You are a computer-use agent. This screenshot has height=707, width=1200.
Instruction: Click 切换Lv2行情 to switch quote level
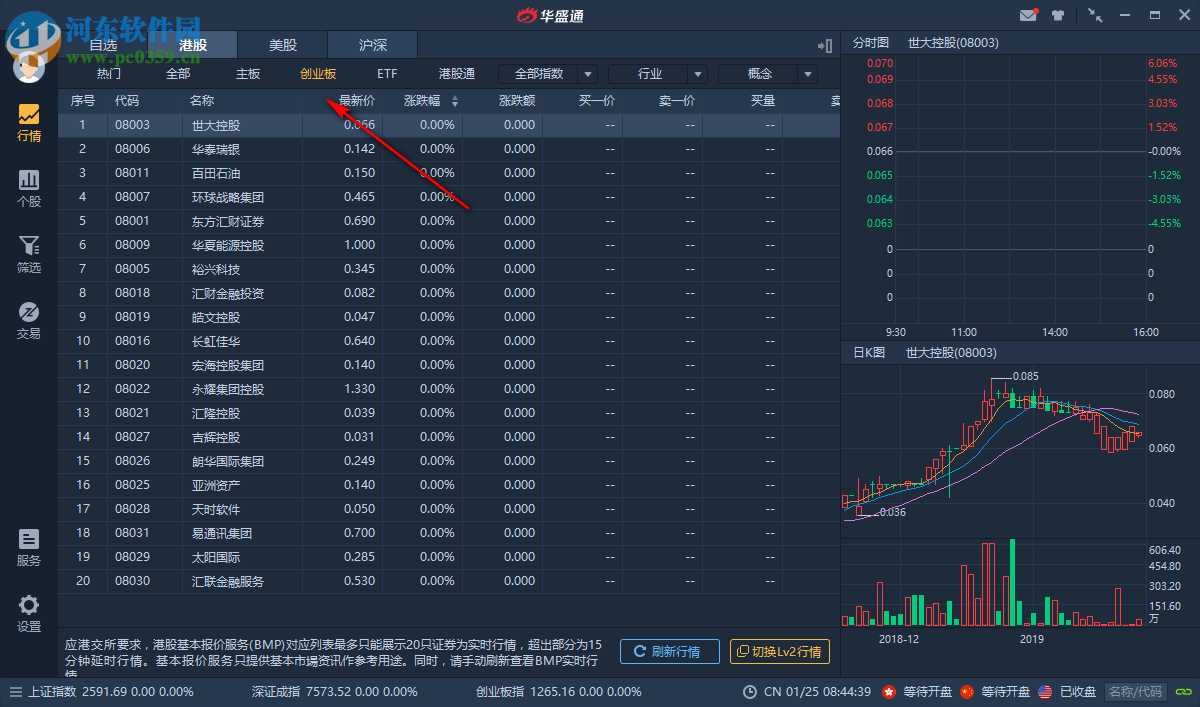[779, 651]
